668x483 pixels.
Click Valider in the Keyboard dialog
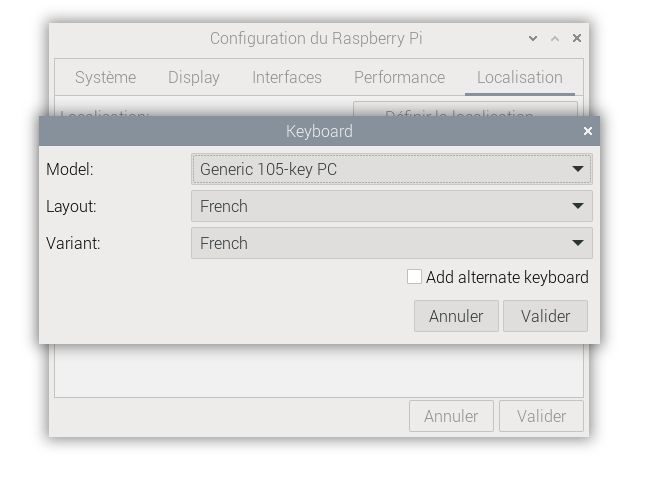pyautogui.click(x=545, y=316)
